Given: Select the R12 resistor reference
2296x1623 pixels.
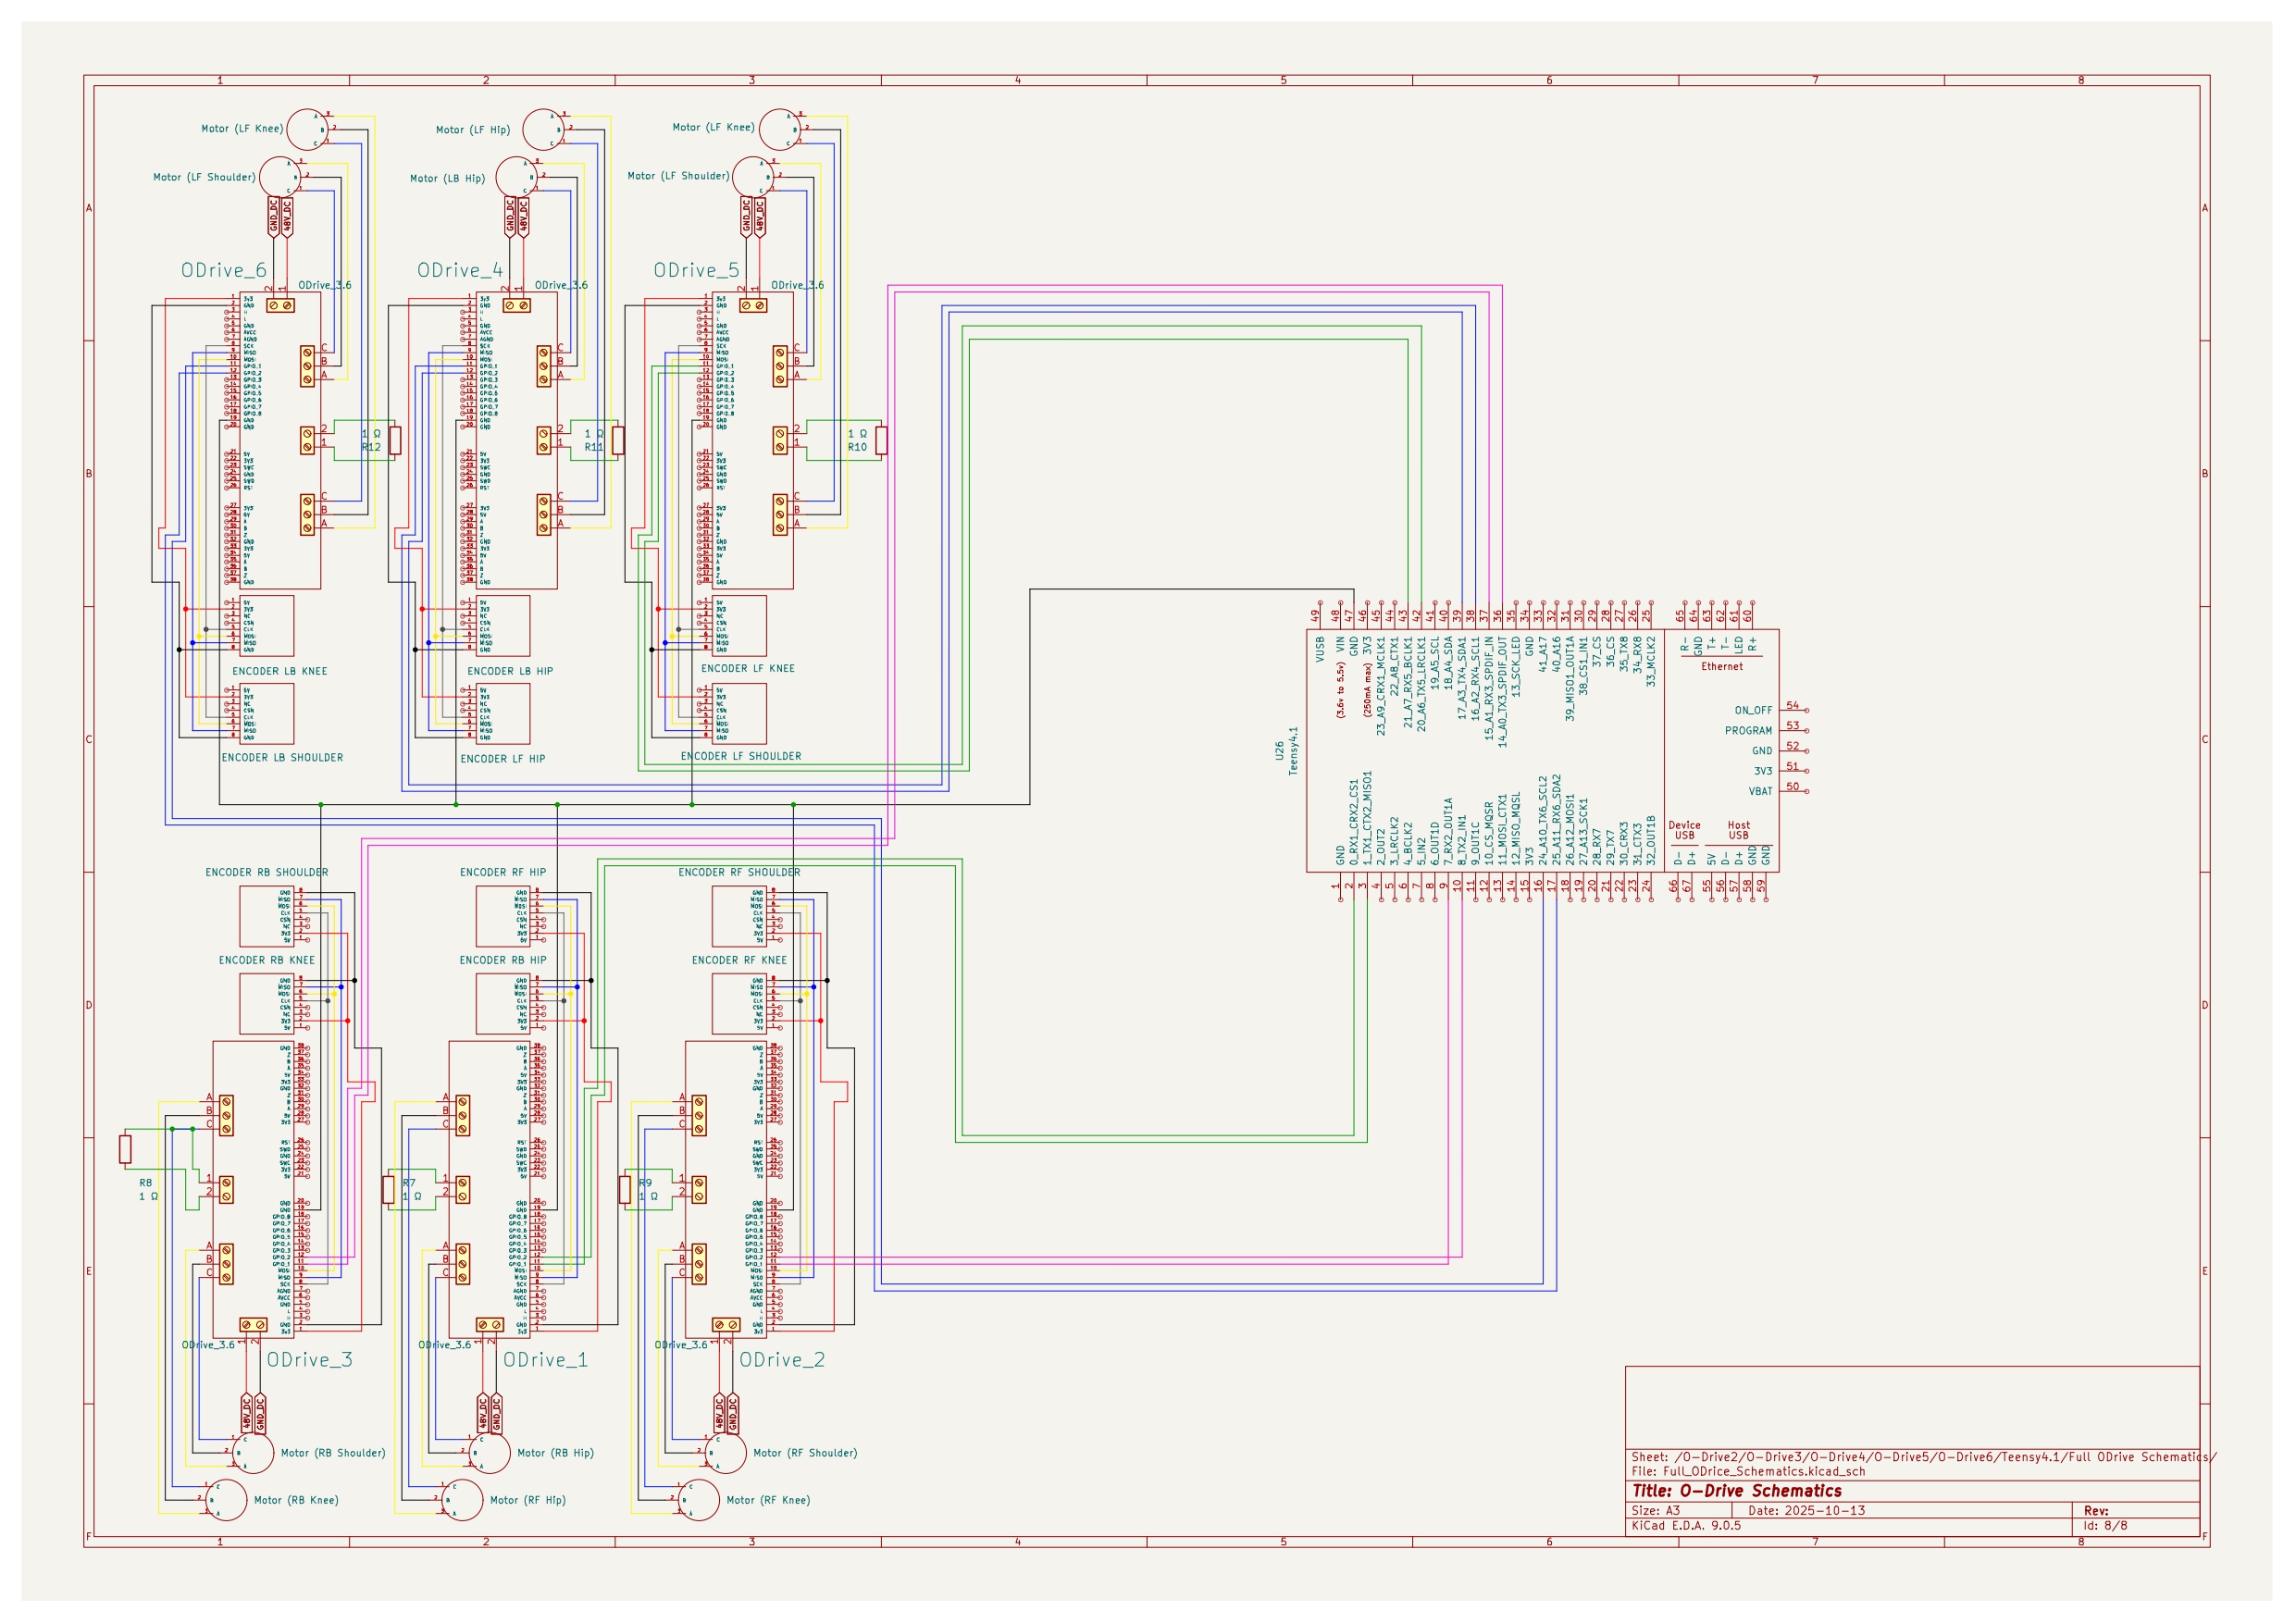Looking at the screenshot, I should [x=371, y=448].
